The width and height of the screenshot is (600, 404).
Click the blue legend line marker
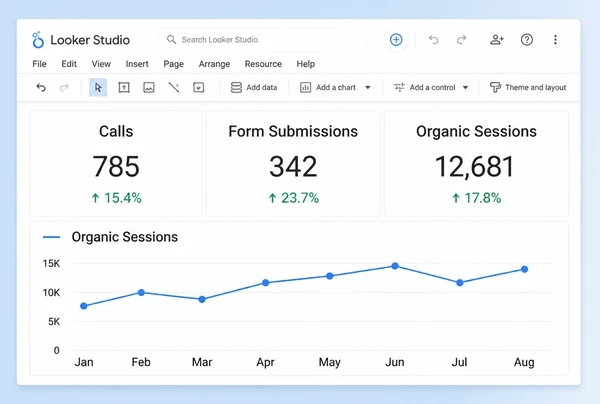pyautogui.click(x=51, y=237)
